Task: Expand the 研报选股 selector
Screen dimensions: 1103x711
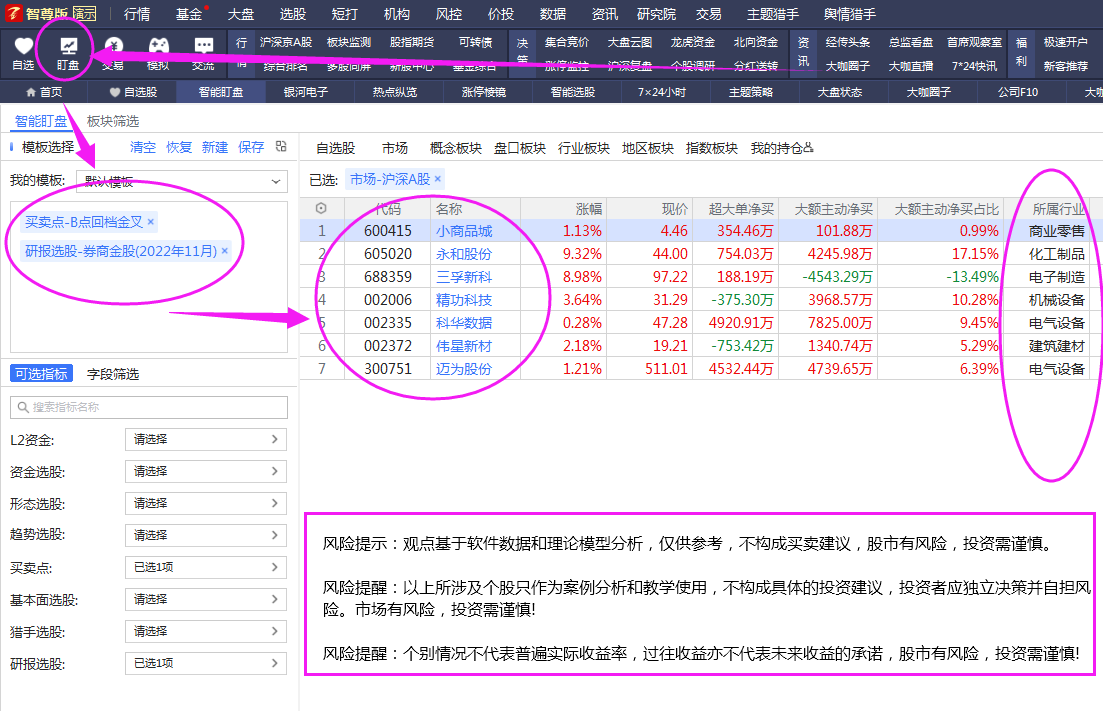Action: (205, 663)
